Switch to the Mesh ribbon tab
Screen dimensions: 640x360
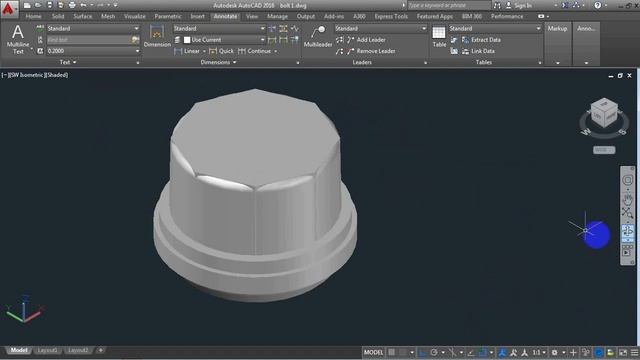(108, 16)
